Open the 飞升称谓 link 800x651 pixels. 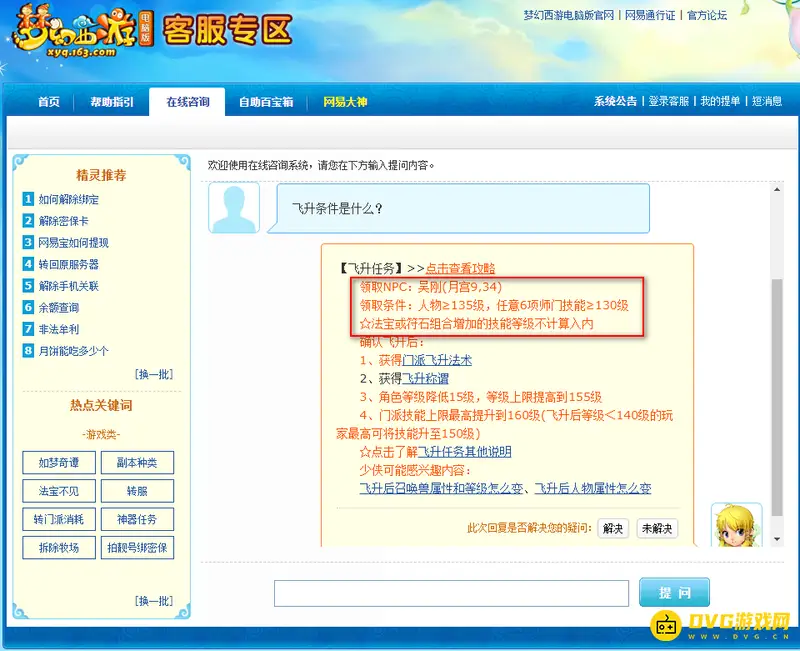tap(426, 379)
